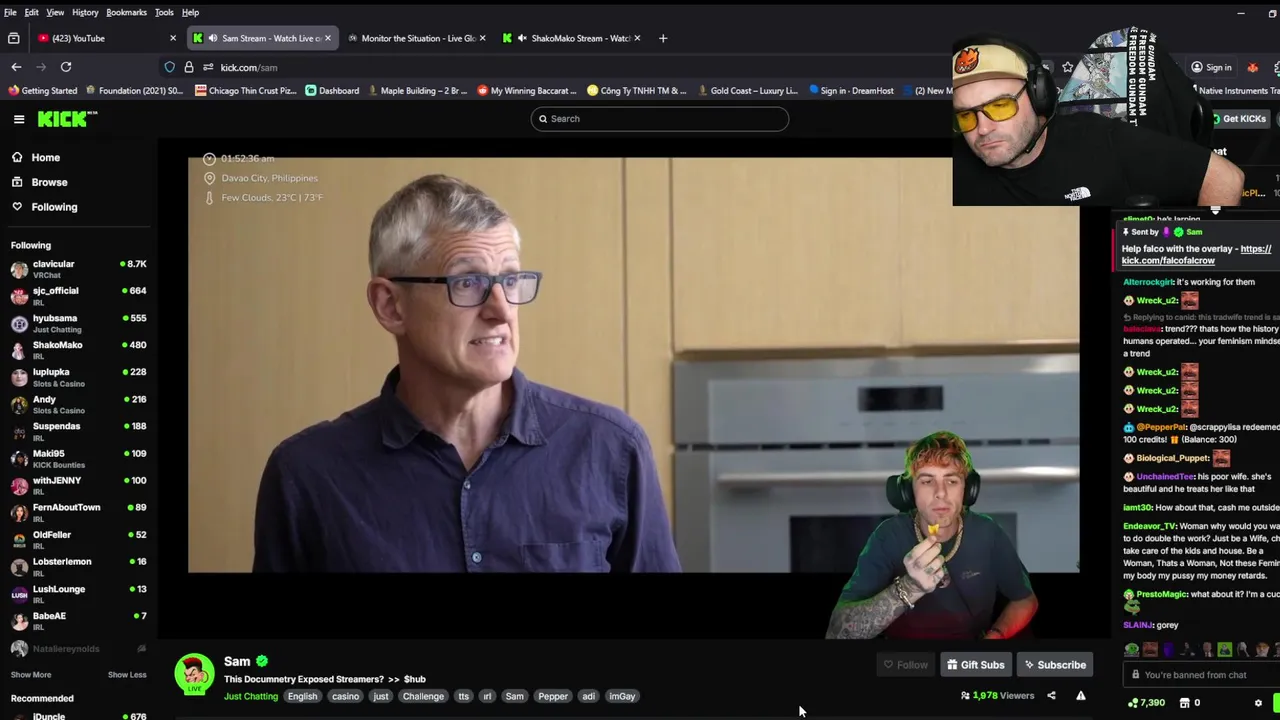Screen dimensions: 1280x720
Task: Open the History menu
Action: tap(85, 12)
